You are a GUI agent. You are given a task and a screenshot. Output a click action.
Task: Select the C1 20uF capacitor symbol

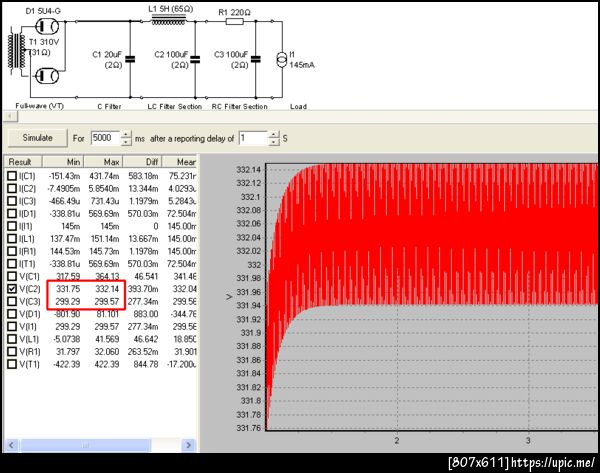coord(130,59)
